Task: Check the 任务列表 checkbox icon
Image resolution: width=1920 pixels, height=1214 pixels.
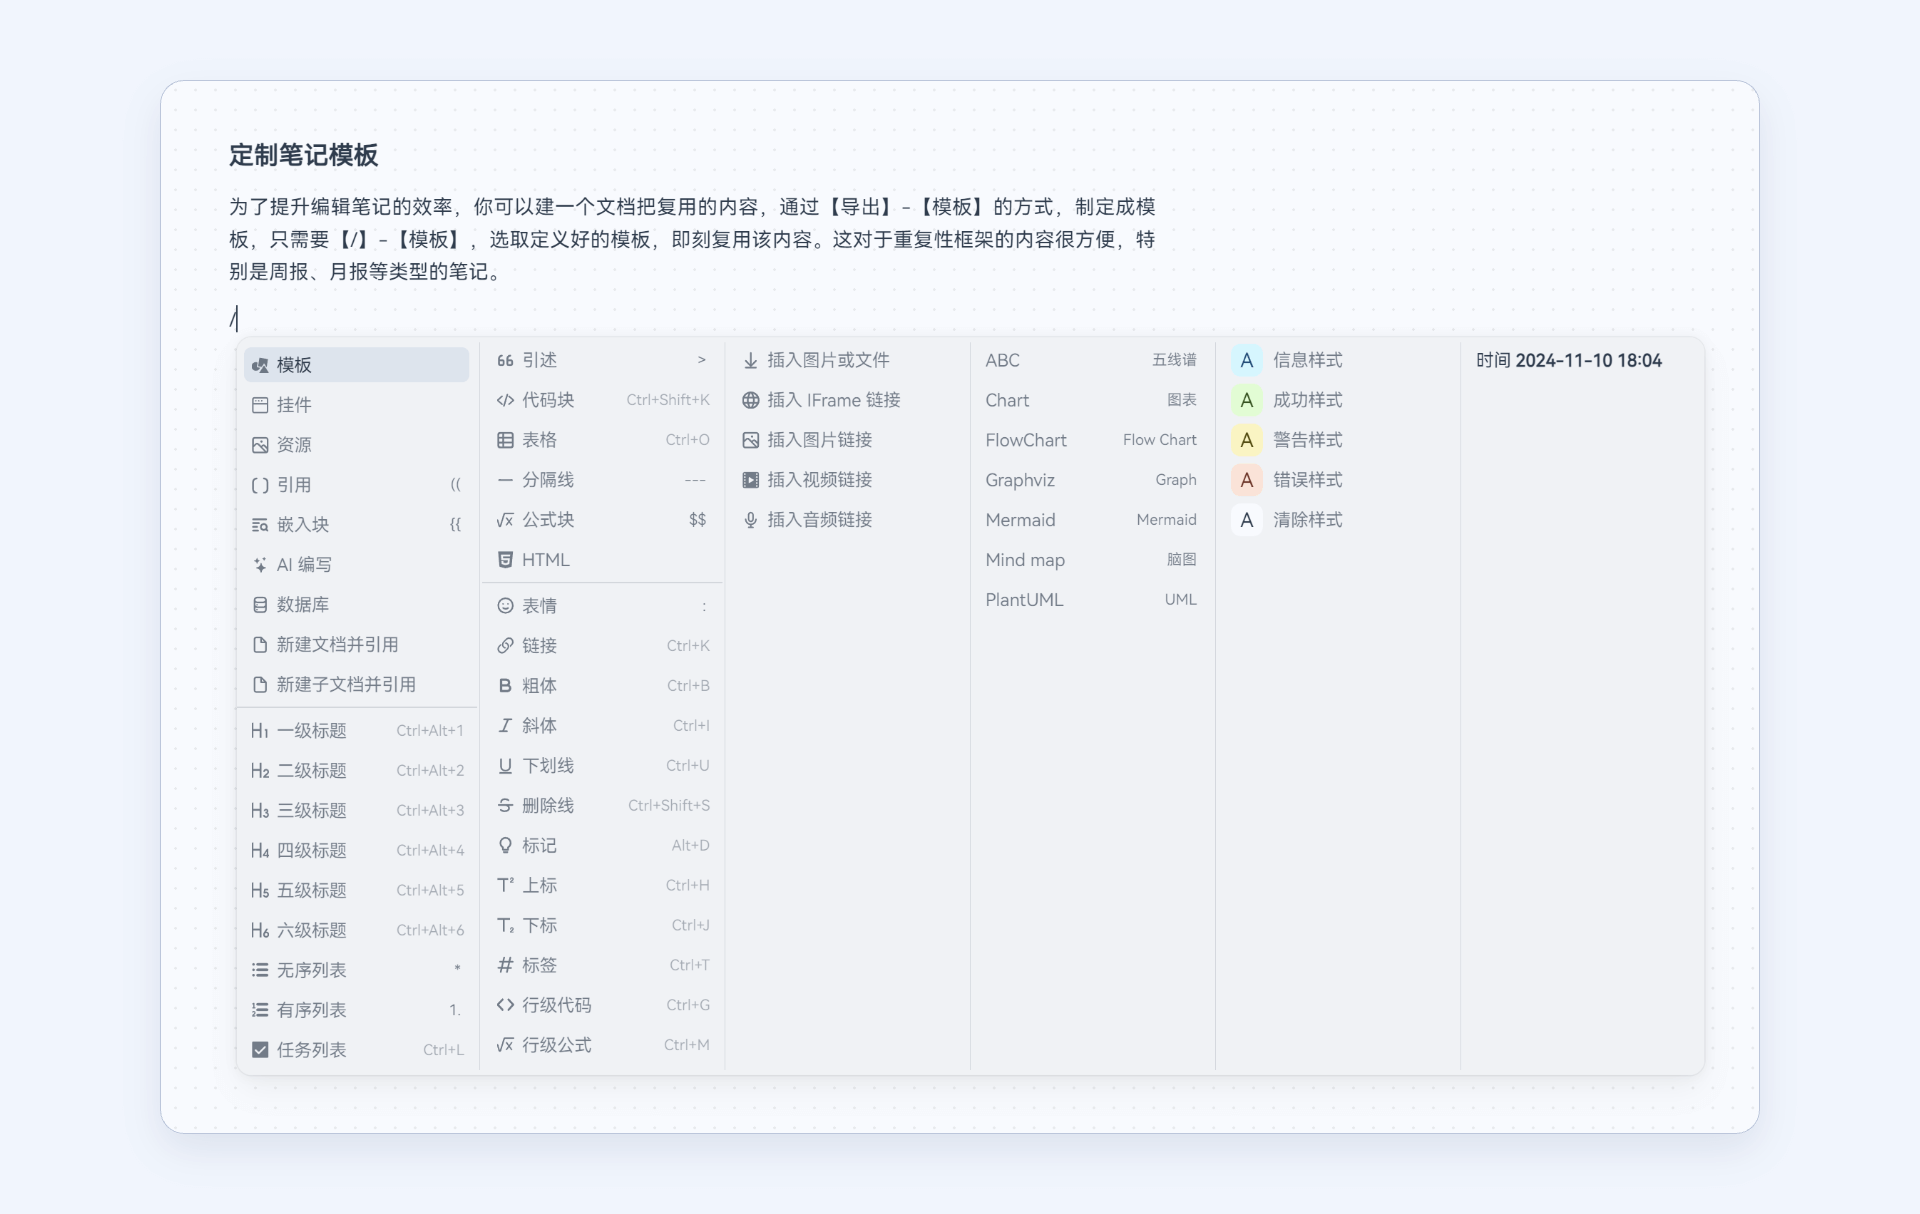Action: (x=260, y=1050)
